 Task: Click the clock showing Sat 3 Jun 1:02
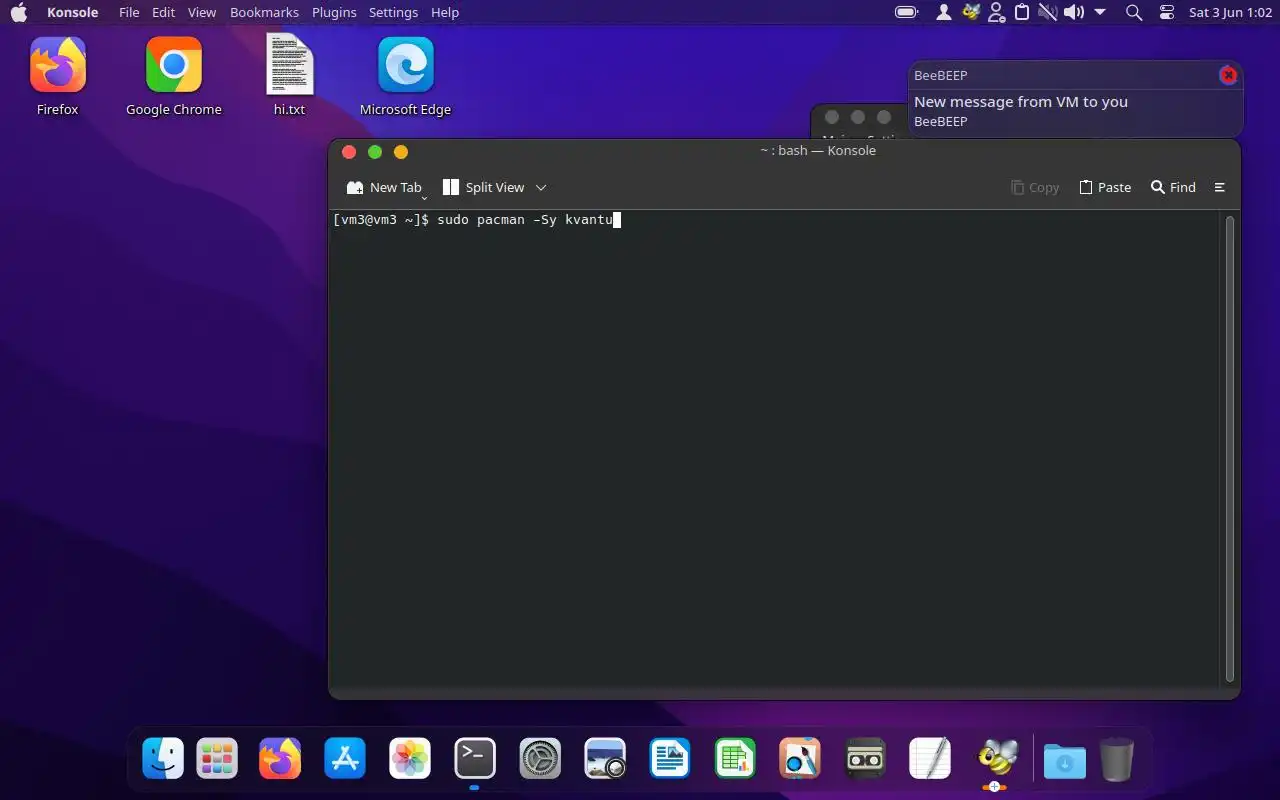tap(1230, 12)
